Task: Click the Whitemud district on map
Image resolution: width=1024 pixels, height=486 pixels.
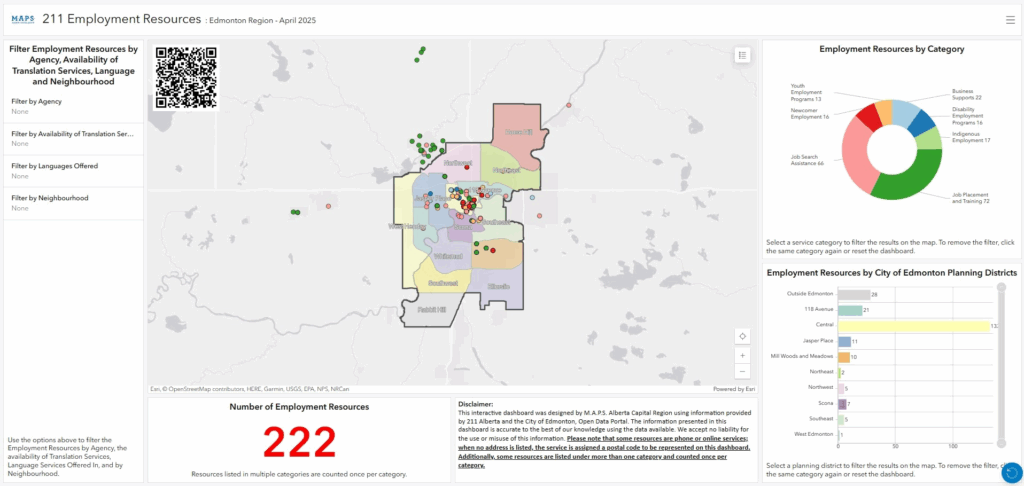Action: click(447, 255)
